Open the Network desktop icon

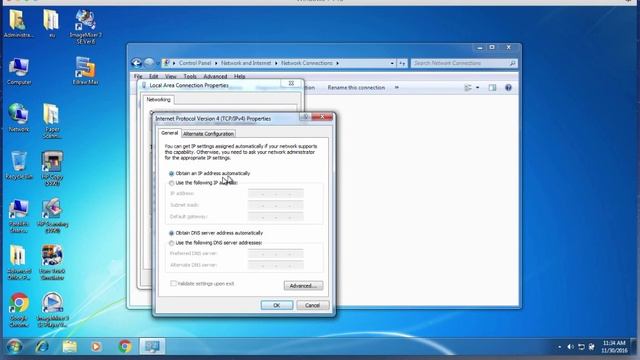[19, 118]
